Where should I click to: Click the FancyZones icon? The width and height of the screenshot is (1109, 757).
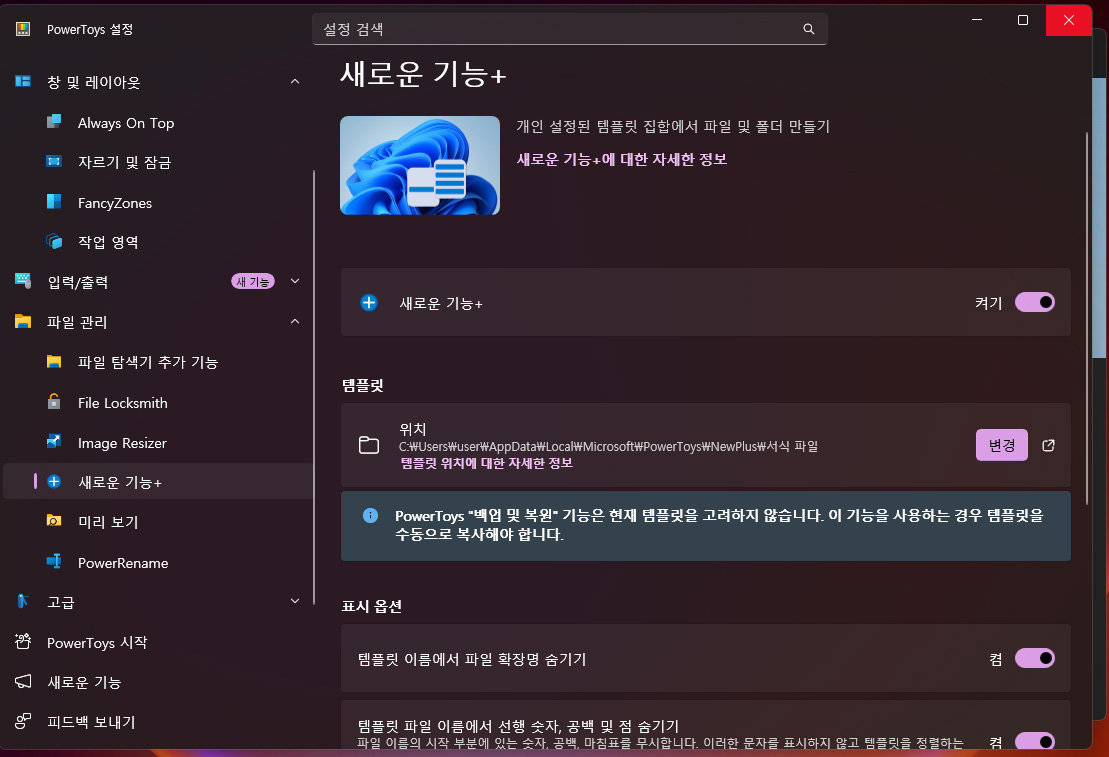(54, 202)
